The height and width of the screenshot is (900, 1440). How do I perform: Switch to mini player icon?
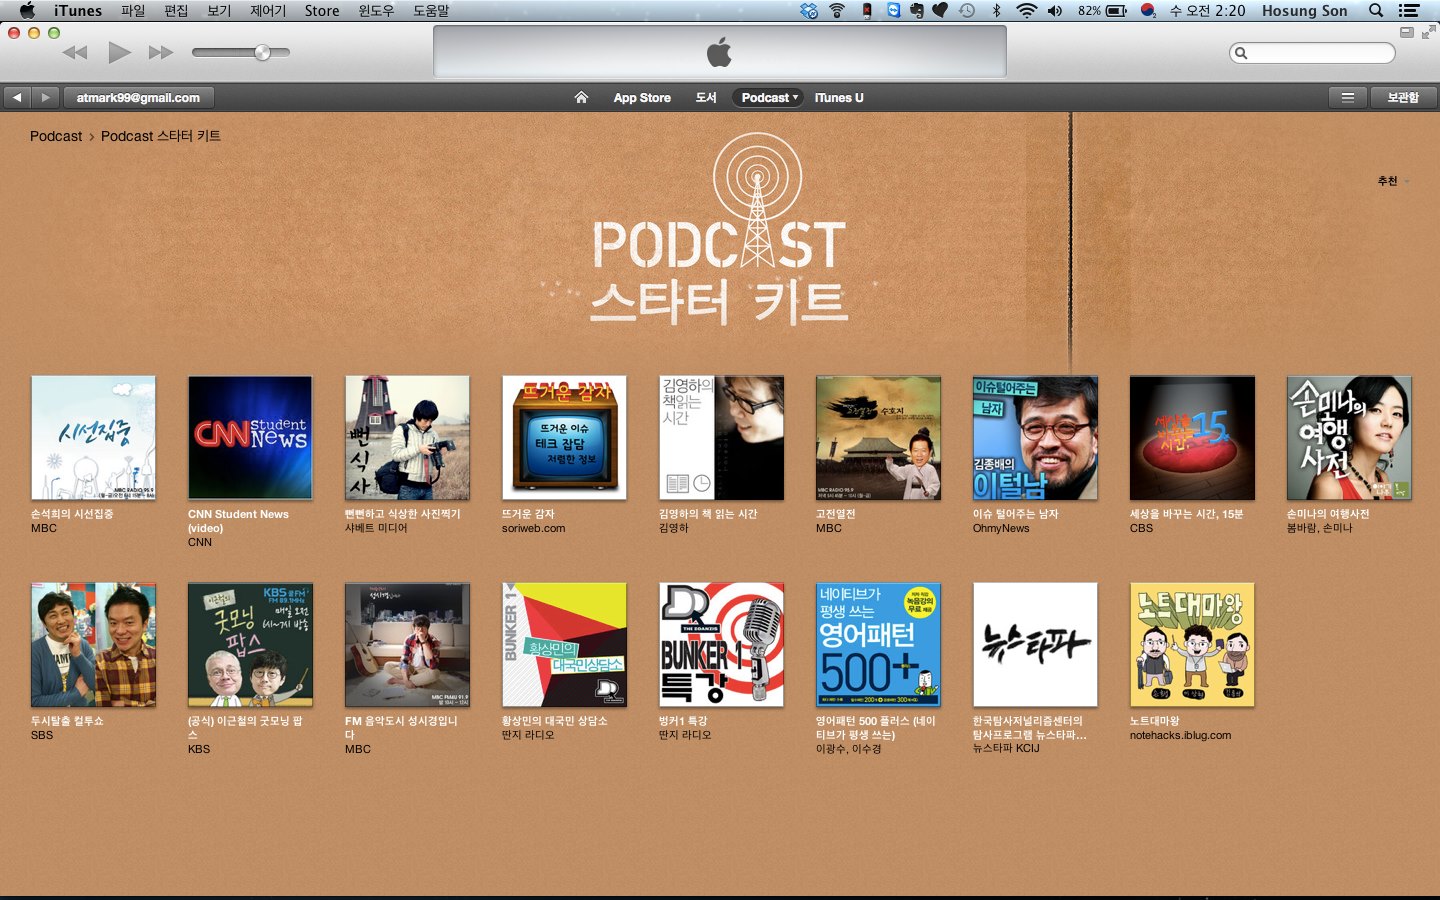click(x=1406, y=32)
